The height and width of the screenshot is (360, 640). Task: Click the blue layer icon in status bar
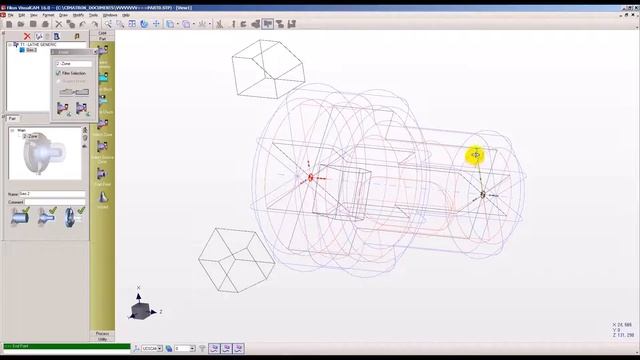click(169, 349)
